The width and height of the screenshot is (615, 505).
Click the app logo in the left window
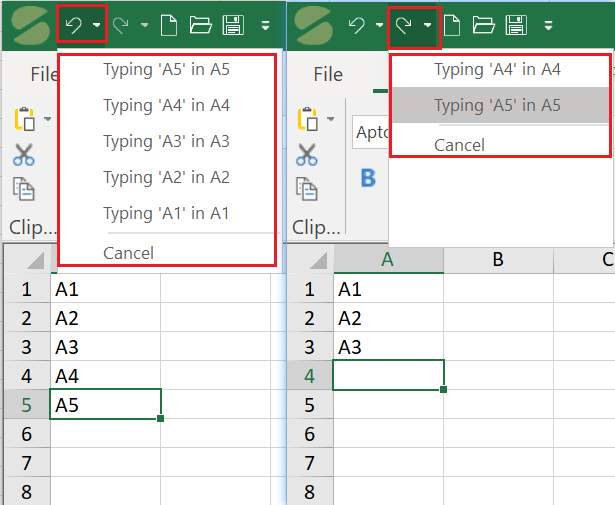tap(30, 25)
